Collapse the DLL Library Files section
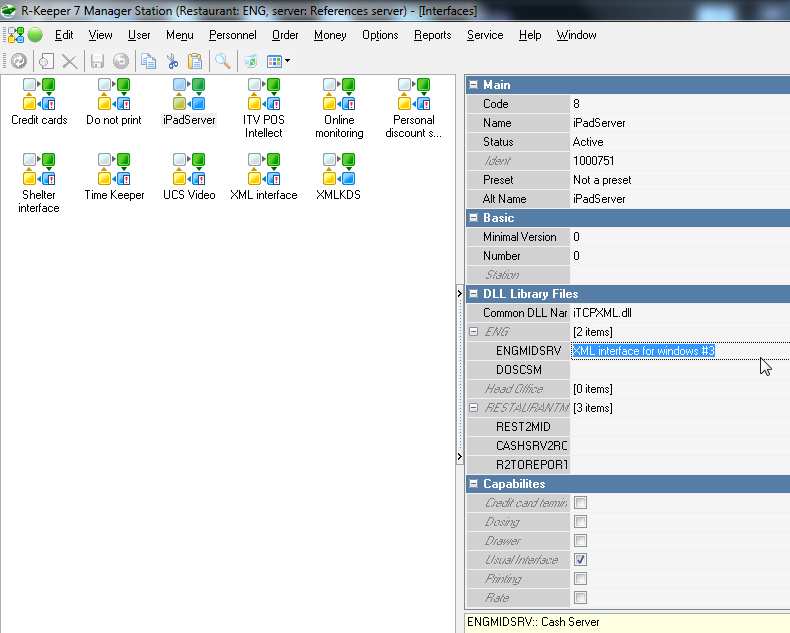Screen dimensions: 790x633 point(474,293)
